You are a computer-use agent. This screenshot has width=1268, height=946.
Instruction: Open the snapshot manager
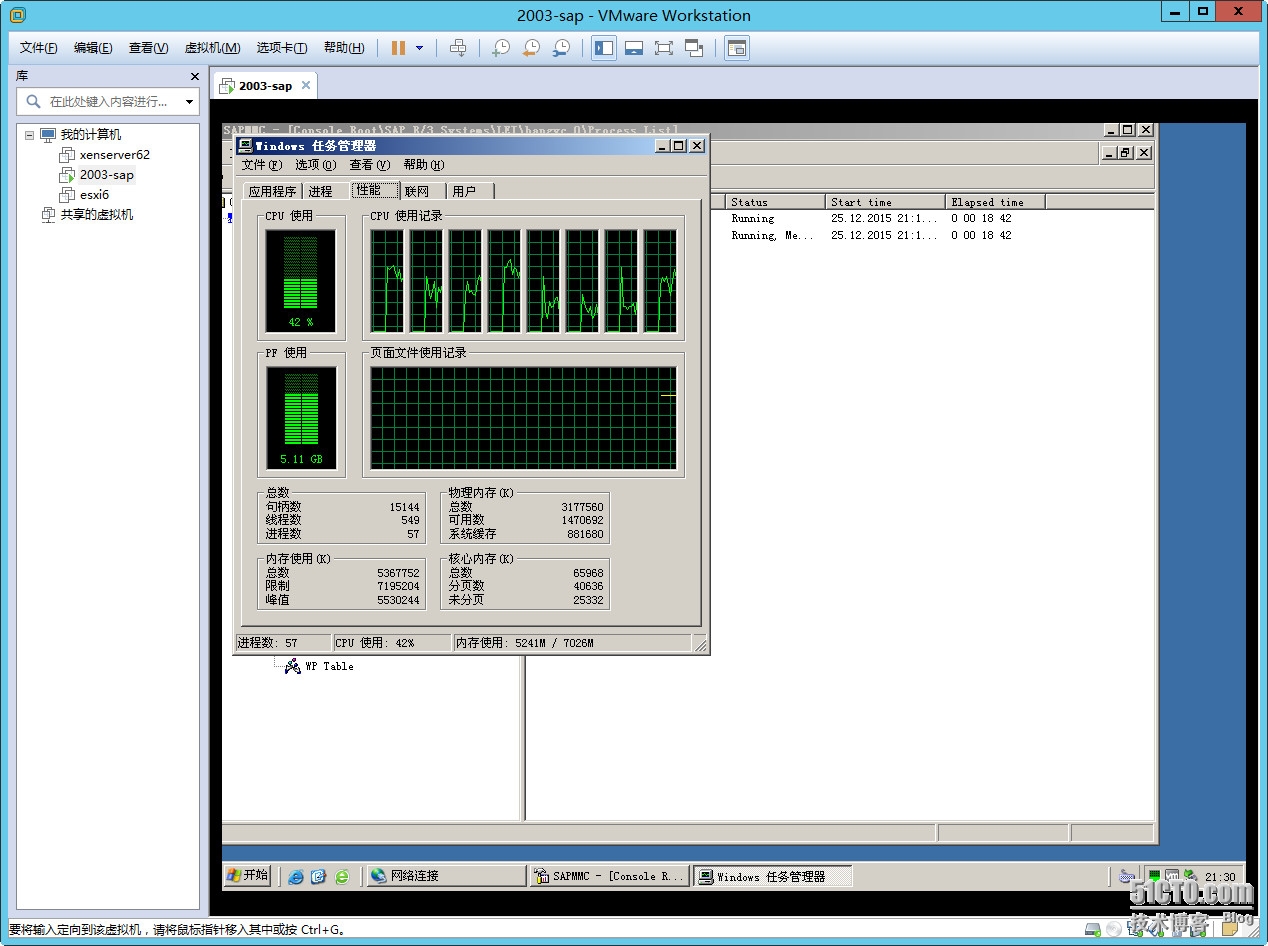point(561,48)
